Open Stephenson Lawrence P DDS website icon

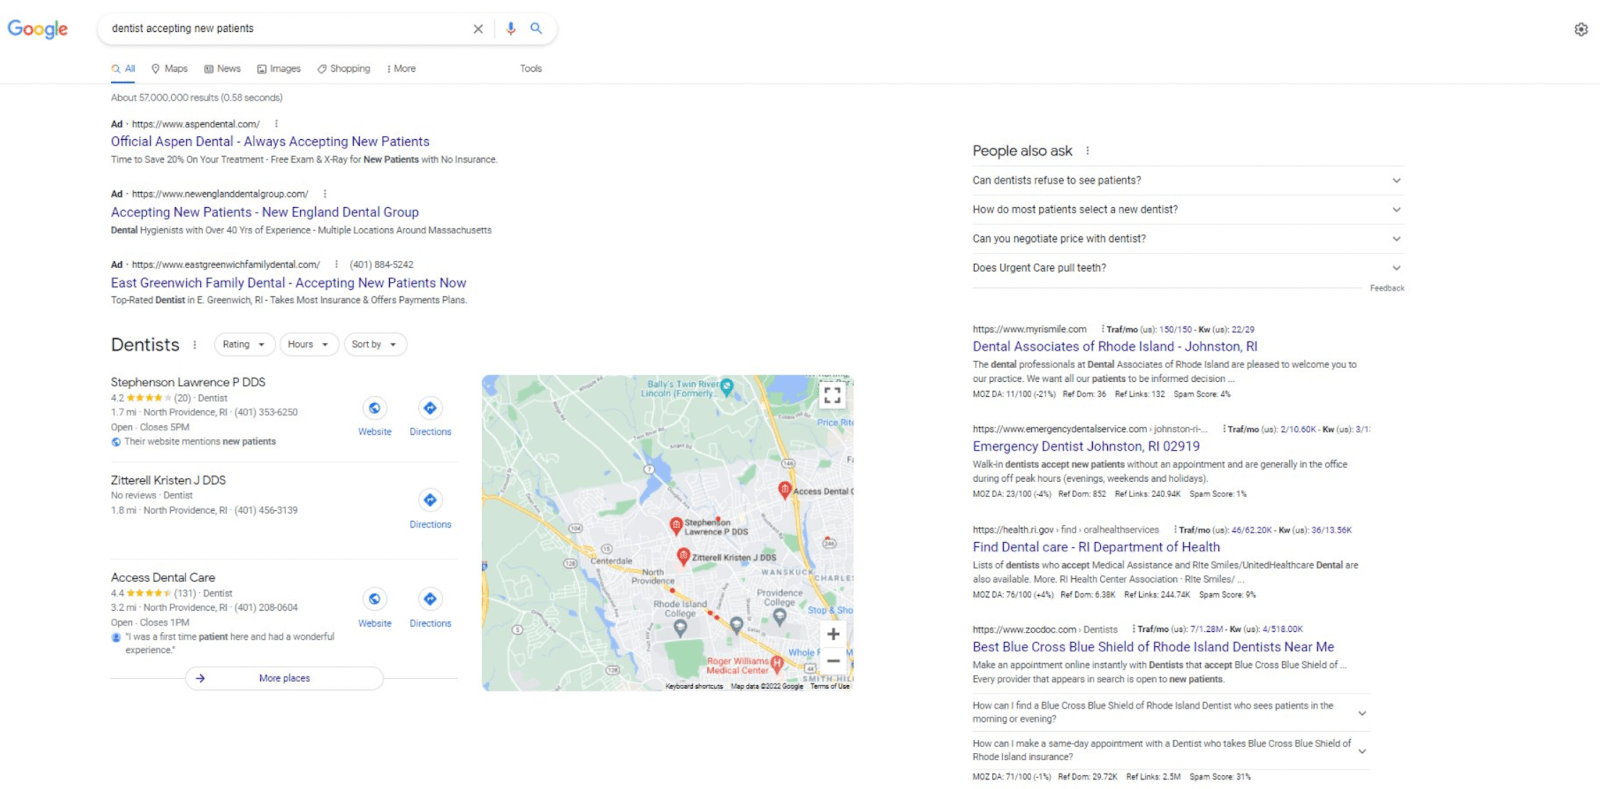[375, 408]
